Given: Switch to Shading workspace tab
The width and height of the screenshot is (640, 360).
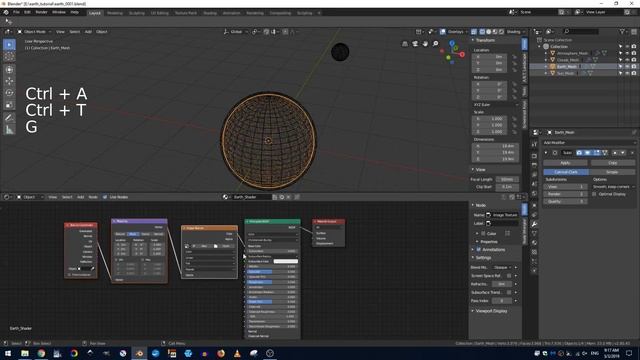Looking at the screenshot, I should (210, 13).
